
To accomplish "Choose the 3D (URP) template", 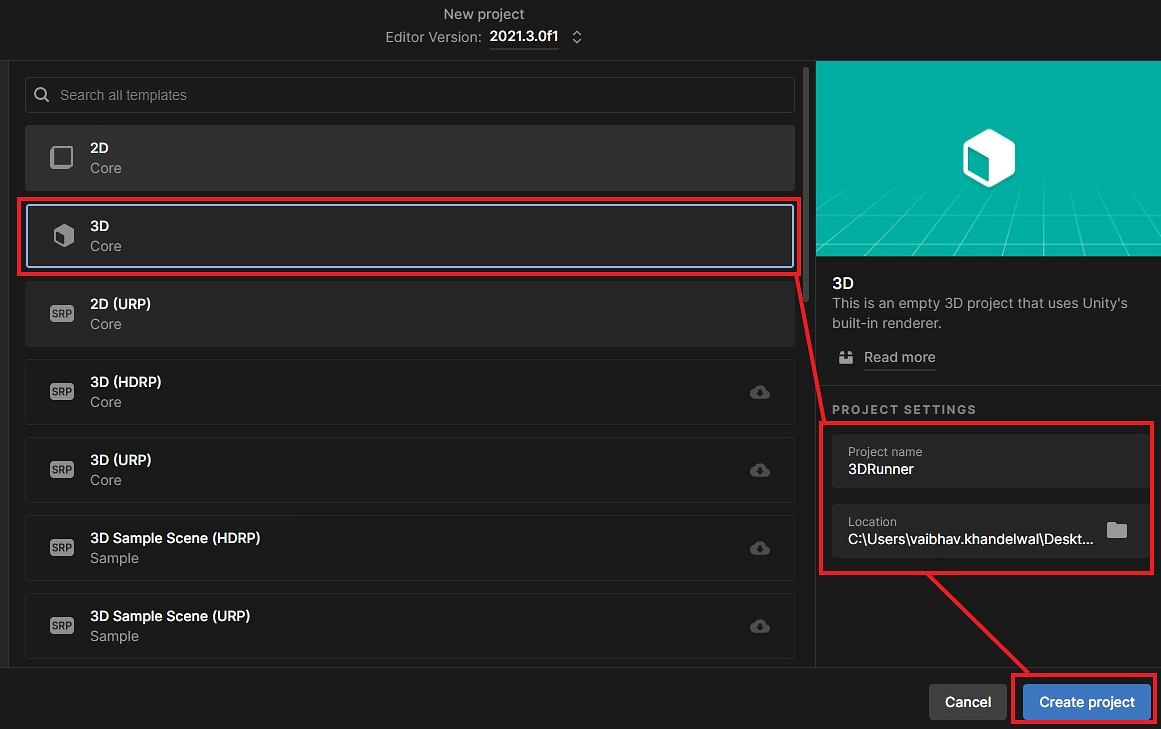I will [409, 470].
